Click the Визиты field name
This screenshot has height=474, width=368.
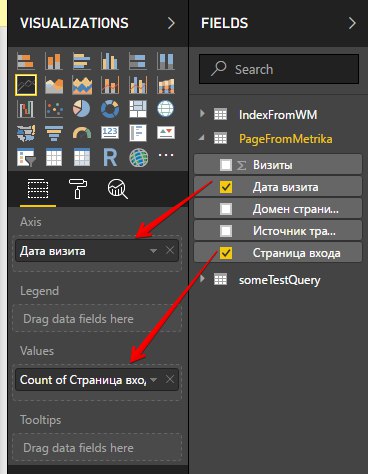coord(273,165)
